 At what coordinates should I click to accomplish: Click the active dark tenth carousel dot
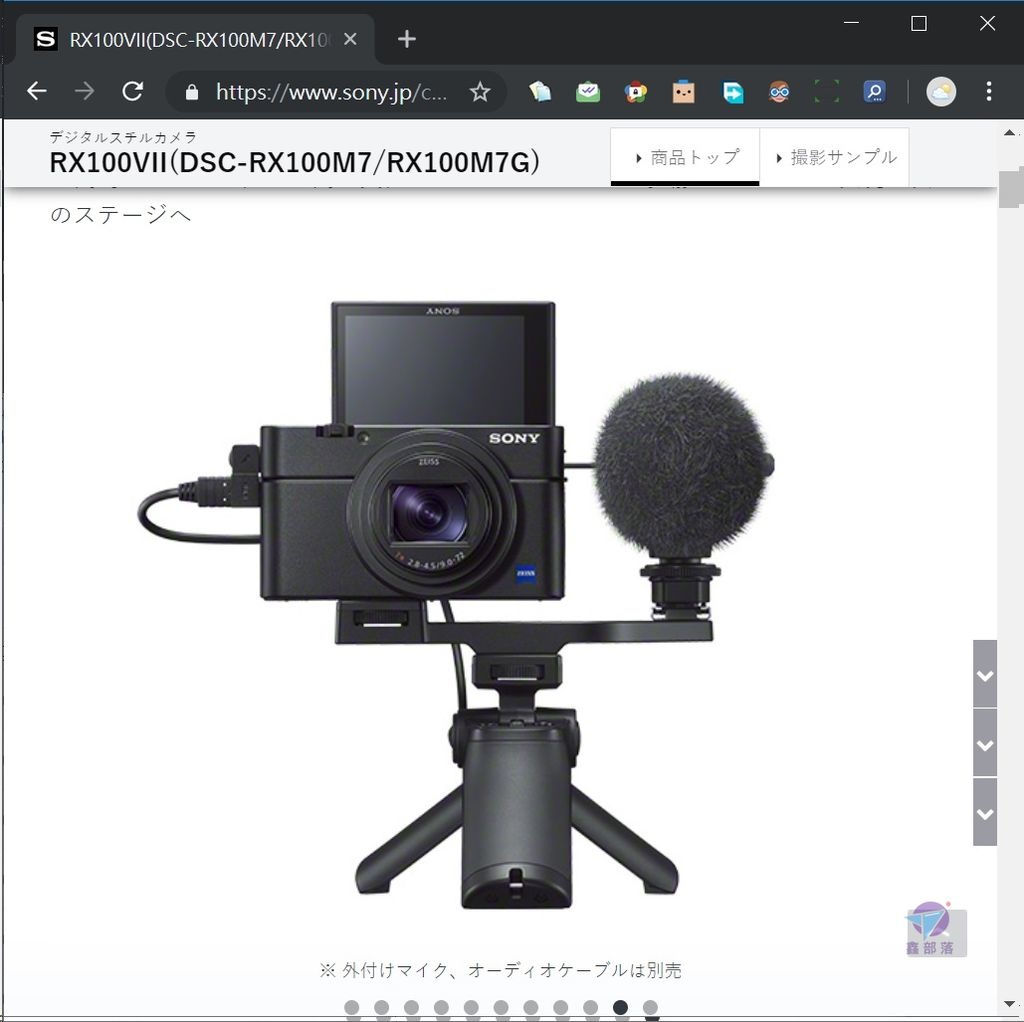pos(620,1008)
